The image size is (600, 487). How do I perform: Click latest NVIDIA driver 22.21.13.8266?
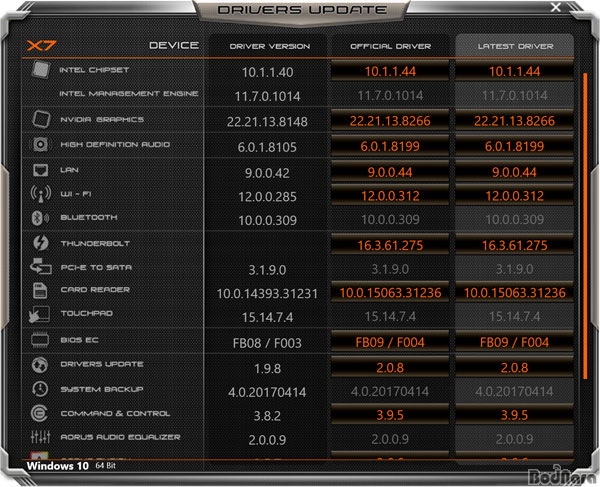pyautogui.click(x=514, y=121)
